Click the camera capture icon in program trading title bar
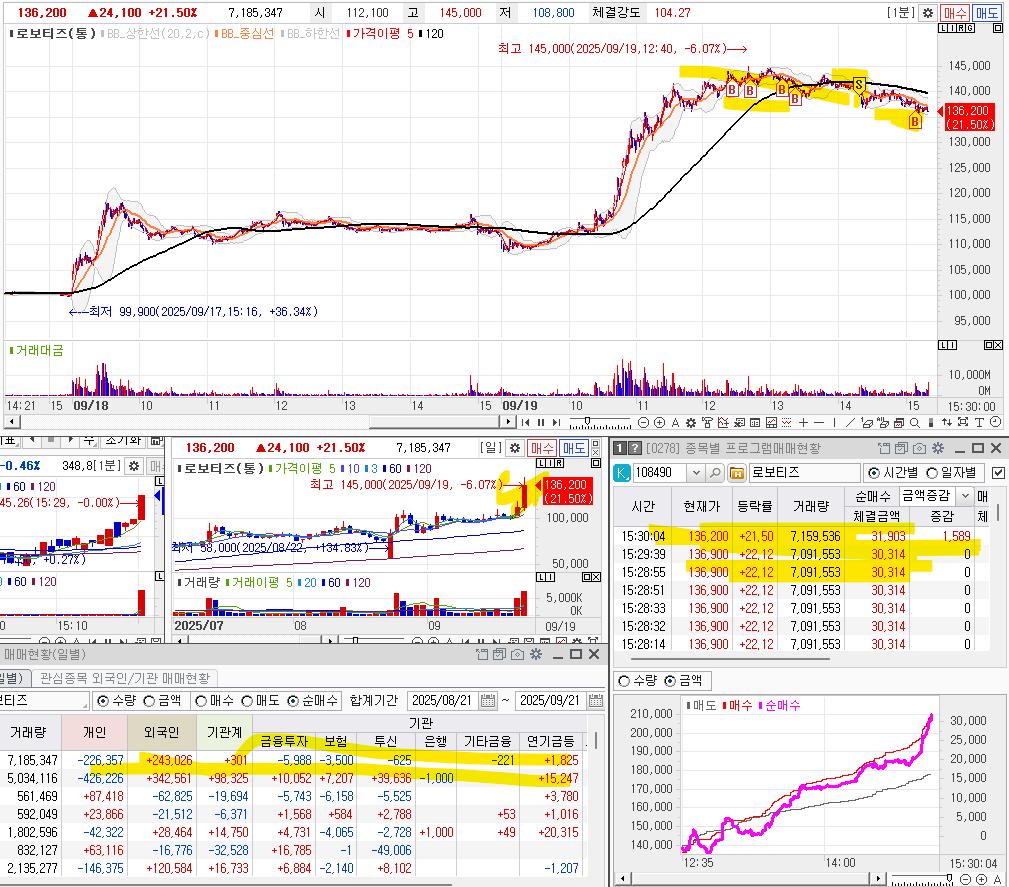Screen dimensions: 1009x887 [920, 448]
